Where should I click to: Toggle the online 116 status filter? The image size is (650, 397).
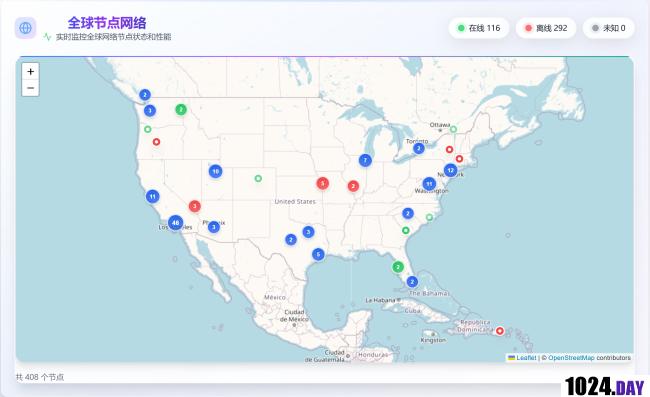tap(479, 28)
